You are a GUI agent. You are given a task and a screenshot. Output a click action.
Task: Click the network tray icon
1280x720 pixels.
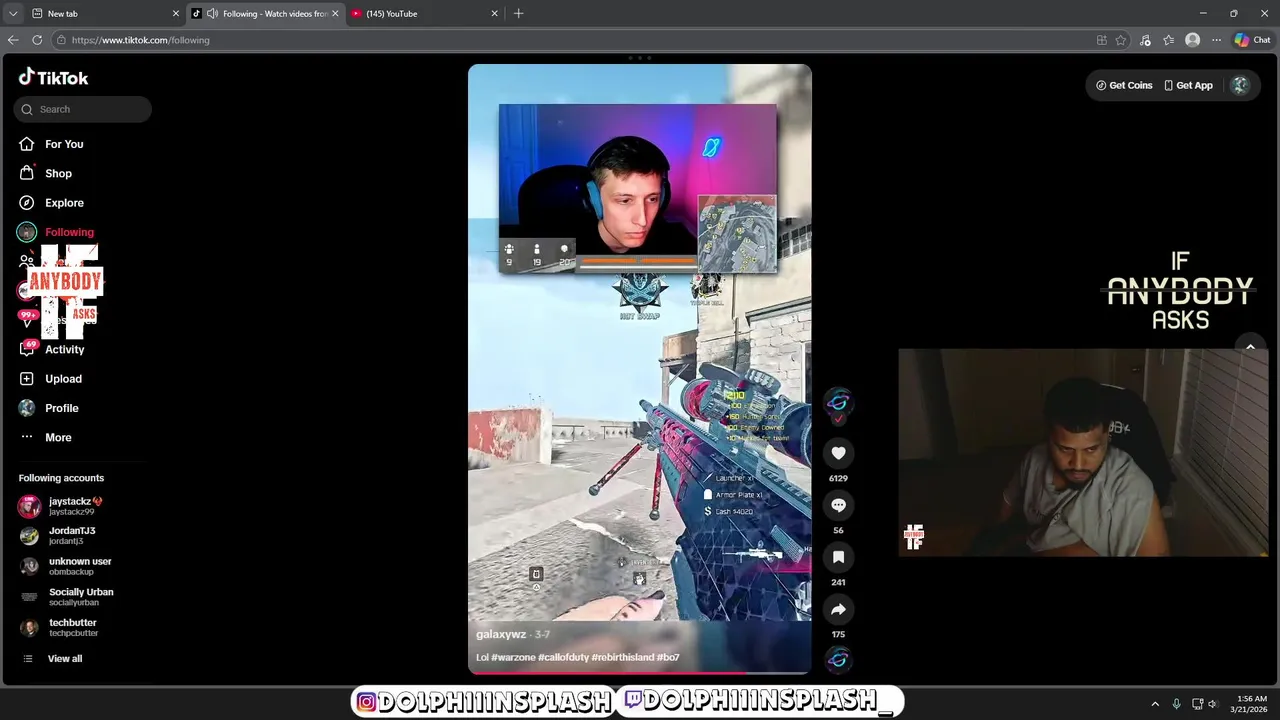1197,704
